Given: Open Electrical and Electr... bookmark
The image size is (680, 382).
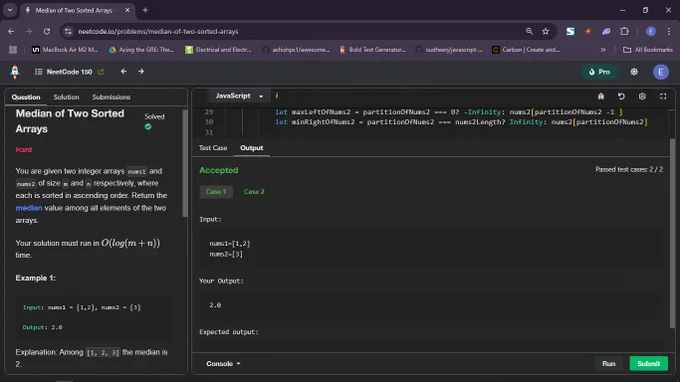Looking at the screenshot, I should coord(219,50).
